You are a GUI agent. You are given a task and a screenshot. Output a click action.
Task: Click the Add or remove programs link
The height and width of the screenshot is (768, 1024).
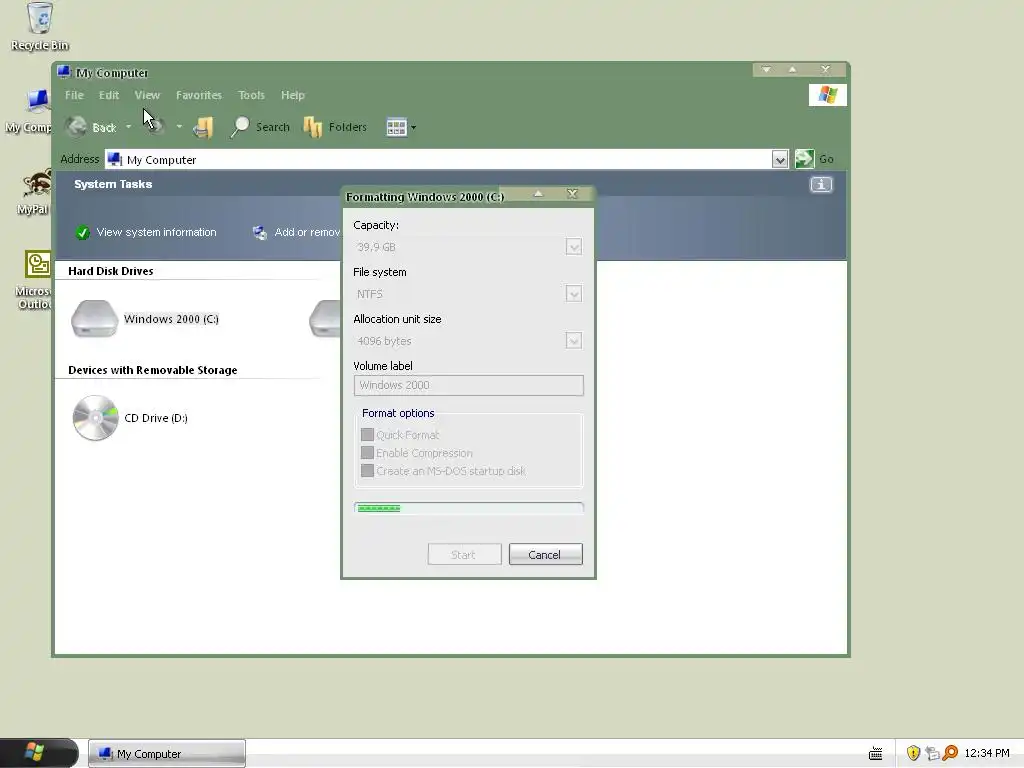(307, 232)
